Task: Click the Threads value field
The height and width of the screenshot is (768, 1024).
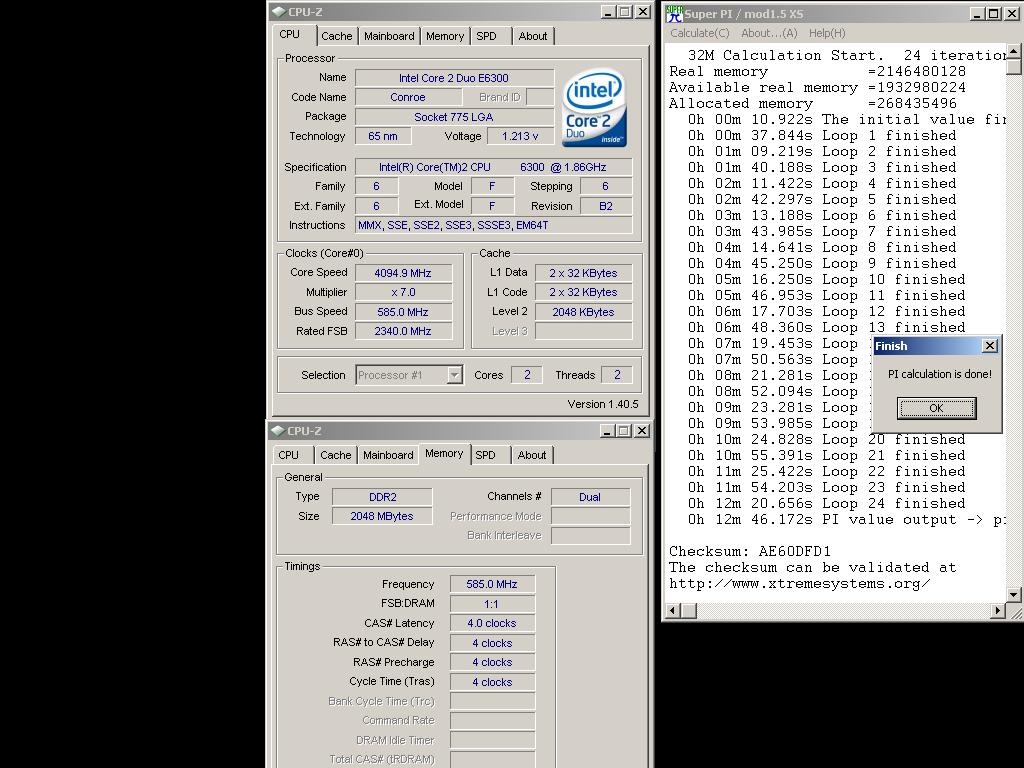Action: pyautogui.click(x=617, y=375)
